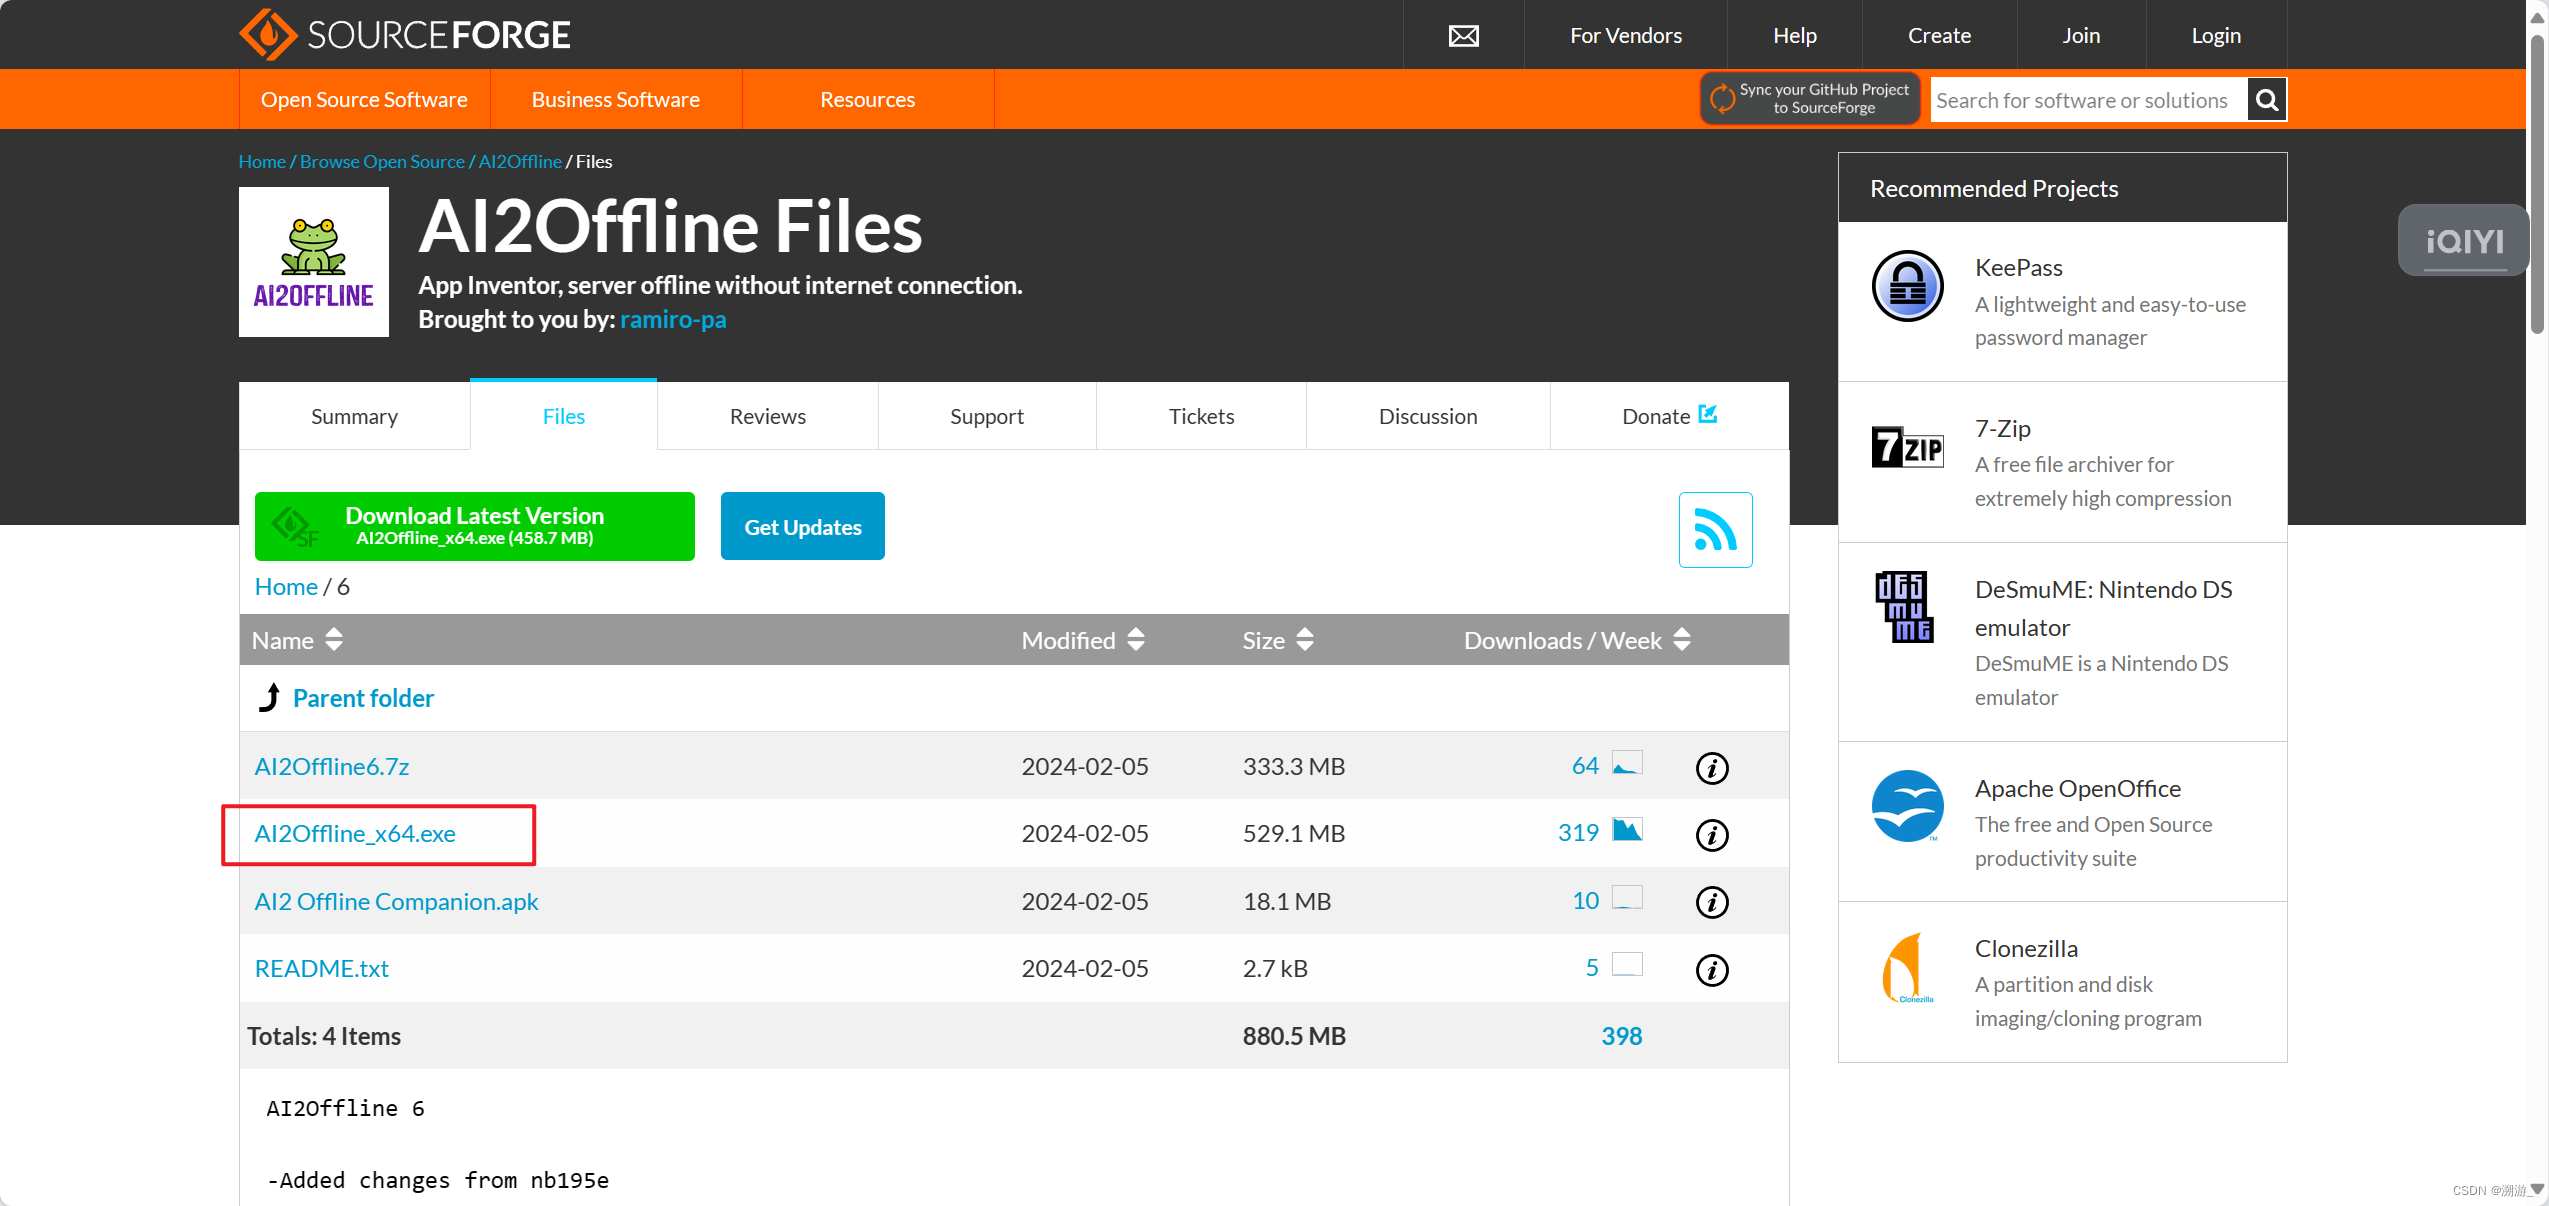The image size is (2549, 1206).
Task: Click the KeePass project icon
Action: (x=1907, y=286)
